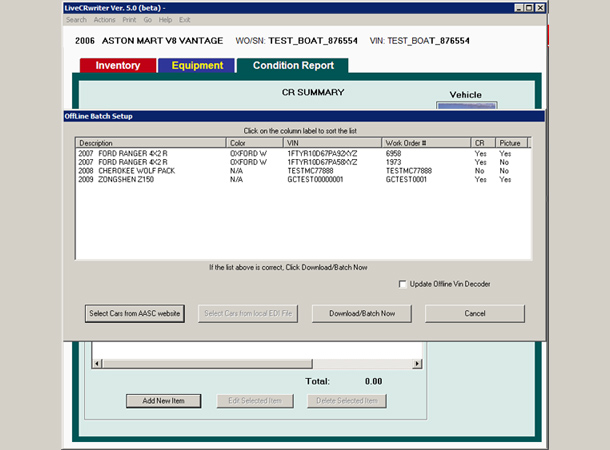
Task: Select the 2008 CHEROKEE WOLF PACK row
Action: pos(303,171)
